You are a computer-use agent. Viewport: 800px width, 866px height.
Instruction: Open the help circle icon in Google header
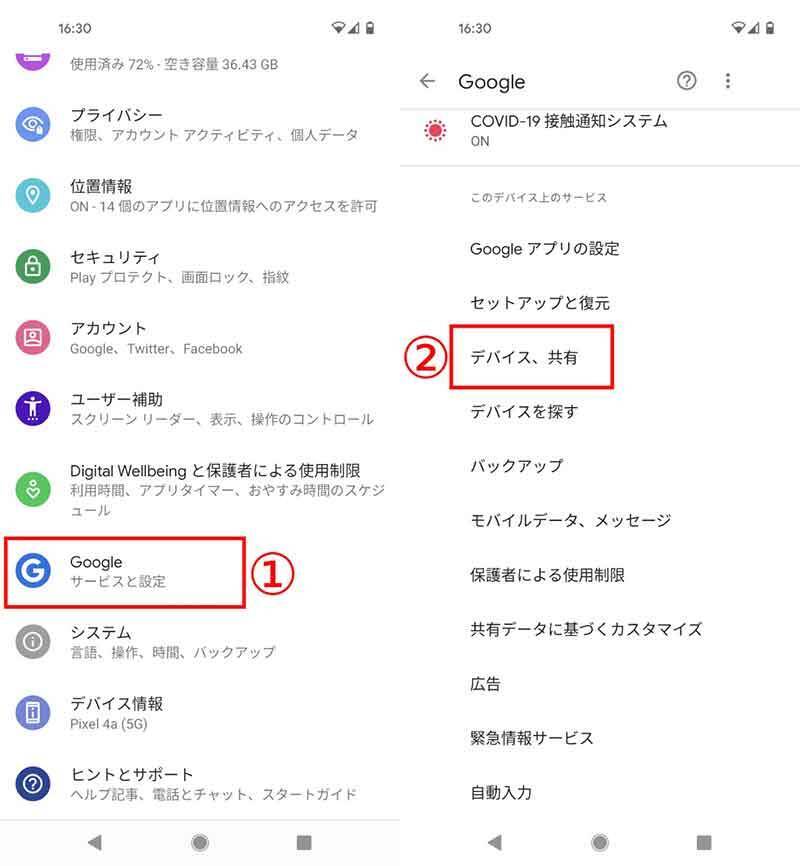[x=687, y=81]
